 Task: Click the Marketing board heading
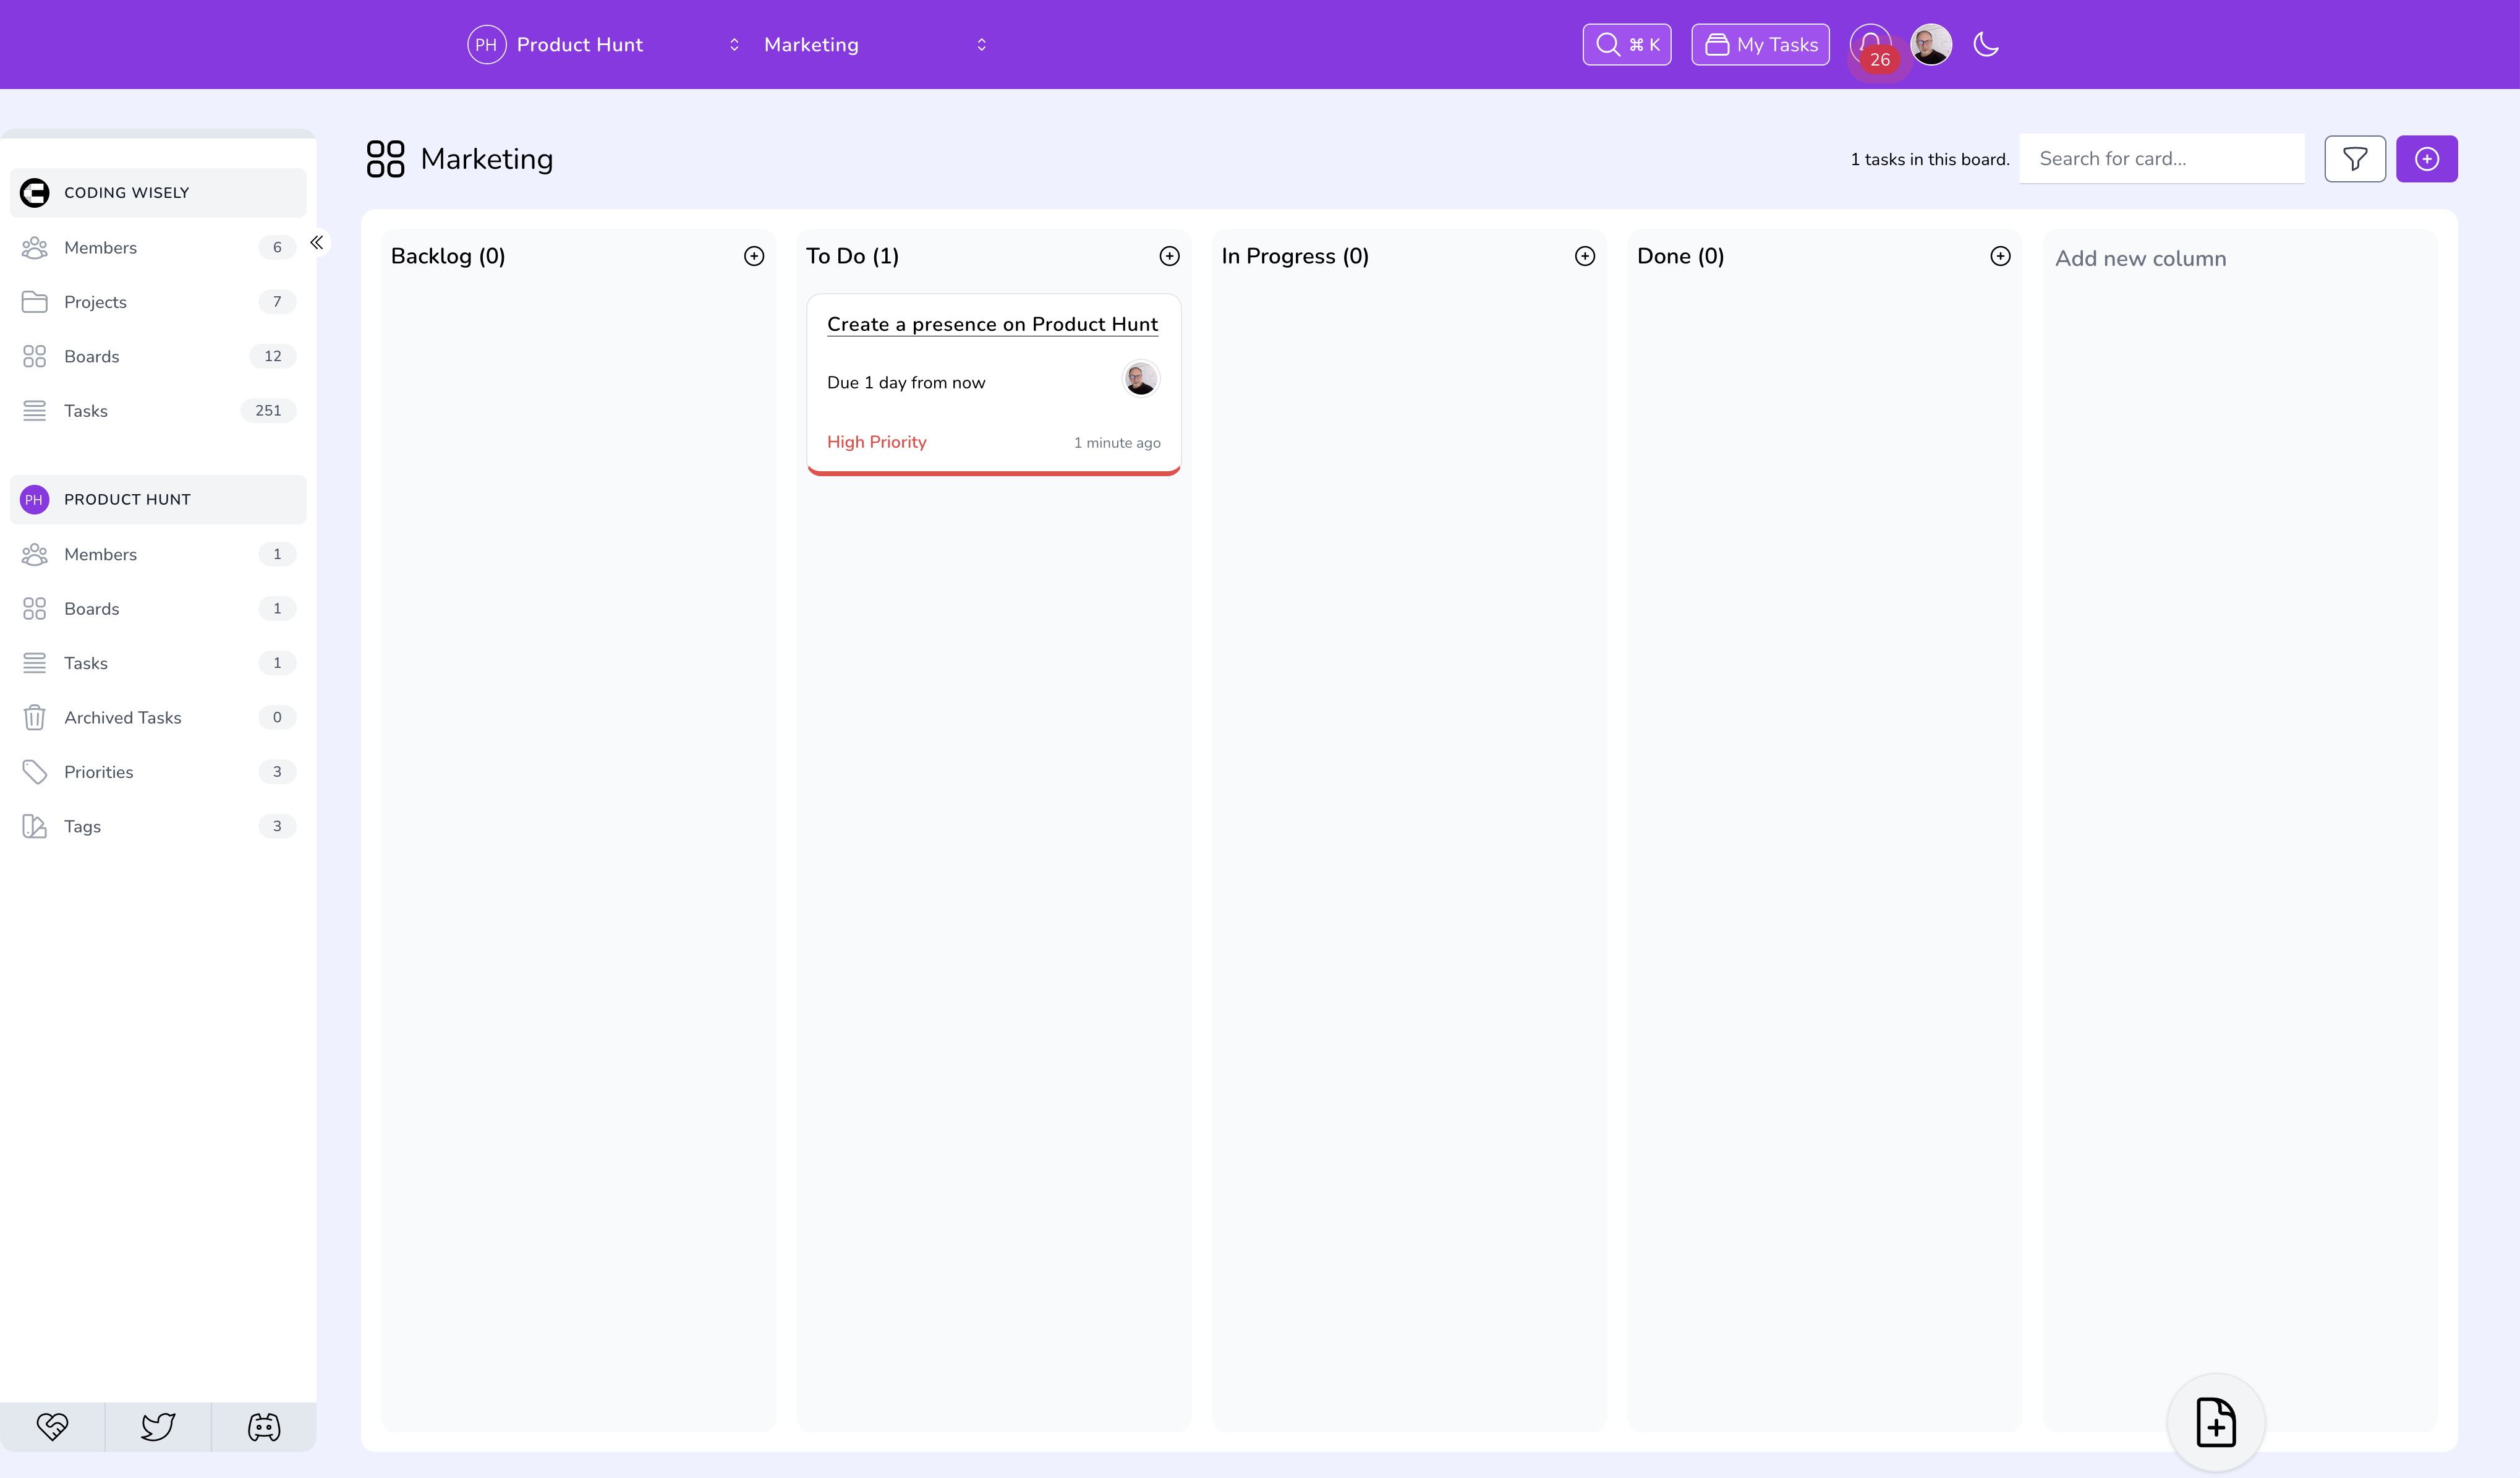tap(486, 160)
